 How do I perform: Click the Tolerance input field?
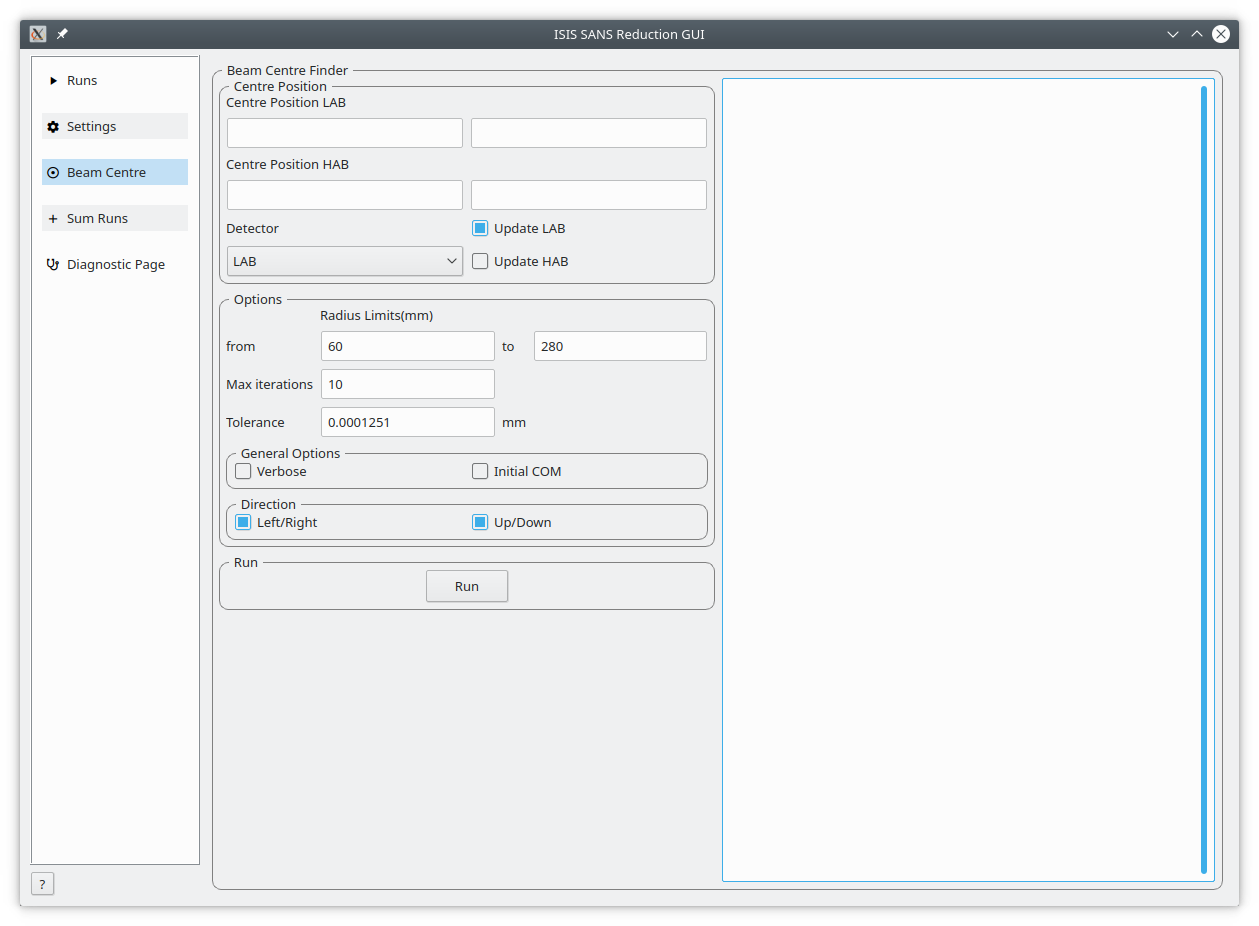(x=407, y=423)
